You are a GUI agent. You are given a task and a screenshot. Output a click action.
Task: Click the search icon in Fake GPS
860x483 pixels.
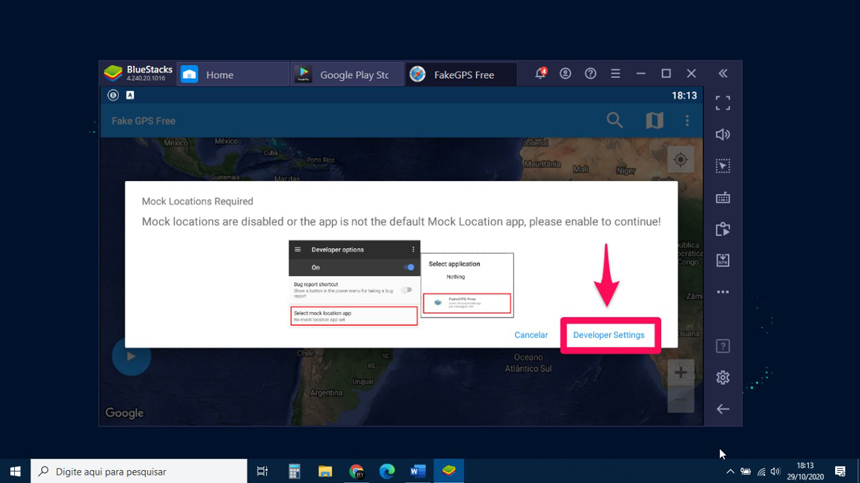coord(615,121)
